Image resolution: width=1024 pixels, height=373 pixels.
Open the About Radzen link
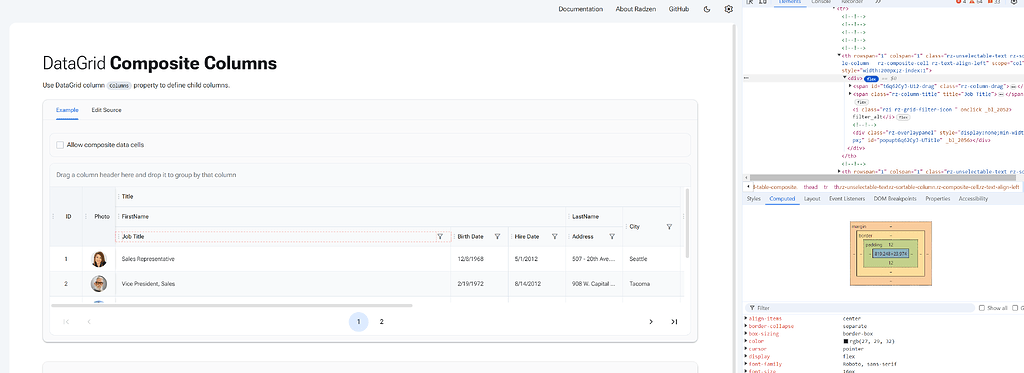pyautogui.click(x=635, y=9)
